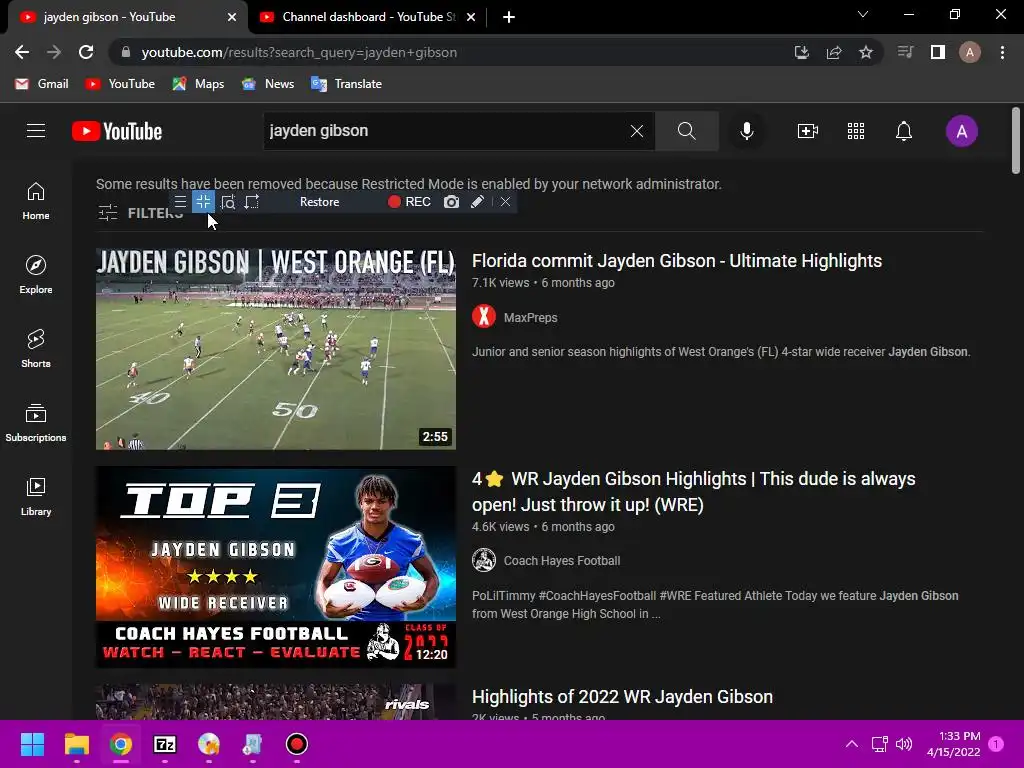This screenshot has width=1024, height=768.
Task: Open the media control icon in Chrome toolbar
Action: [x=905, y=52]
